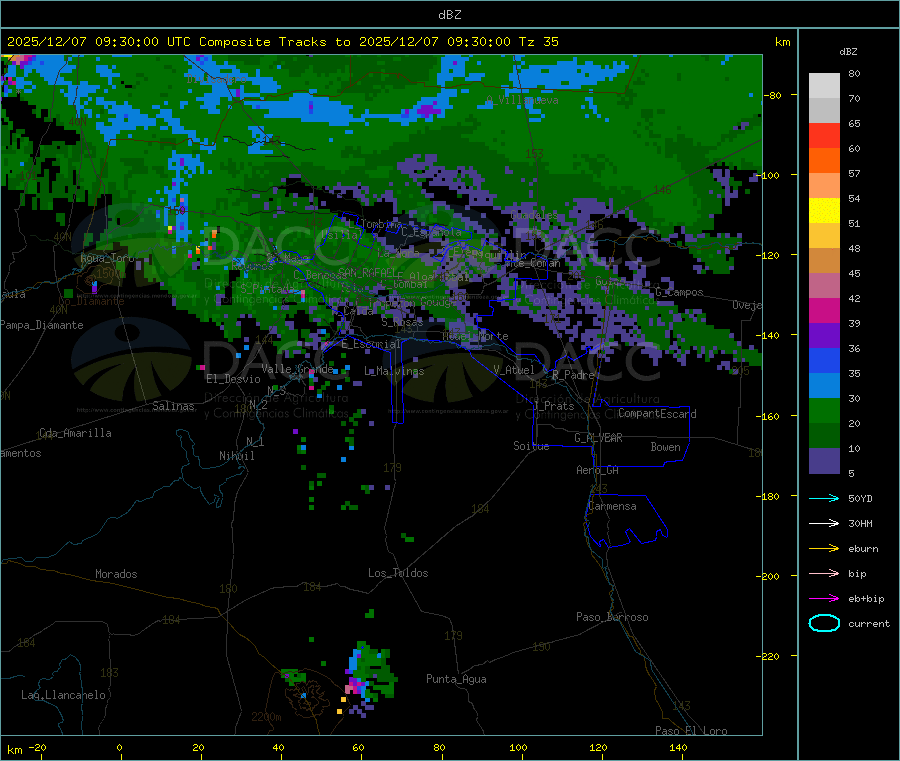Click the yellow eburn arrow in legend
The image size is (900, 761).
pos(824,549)
